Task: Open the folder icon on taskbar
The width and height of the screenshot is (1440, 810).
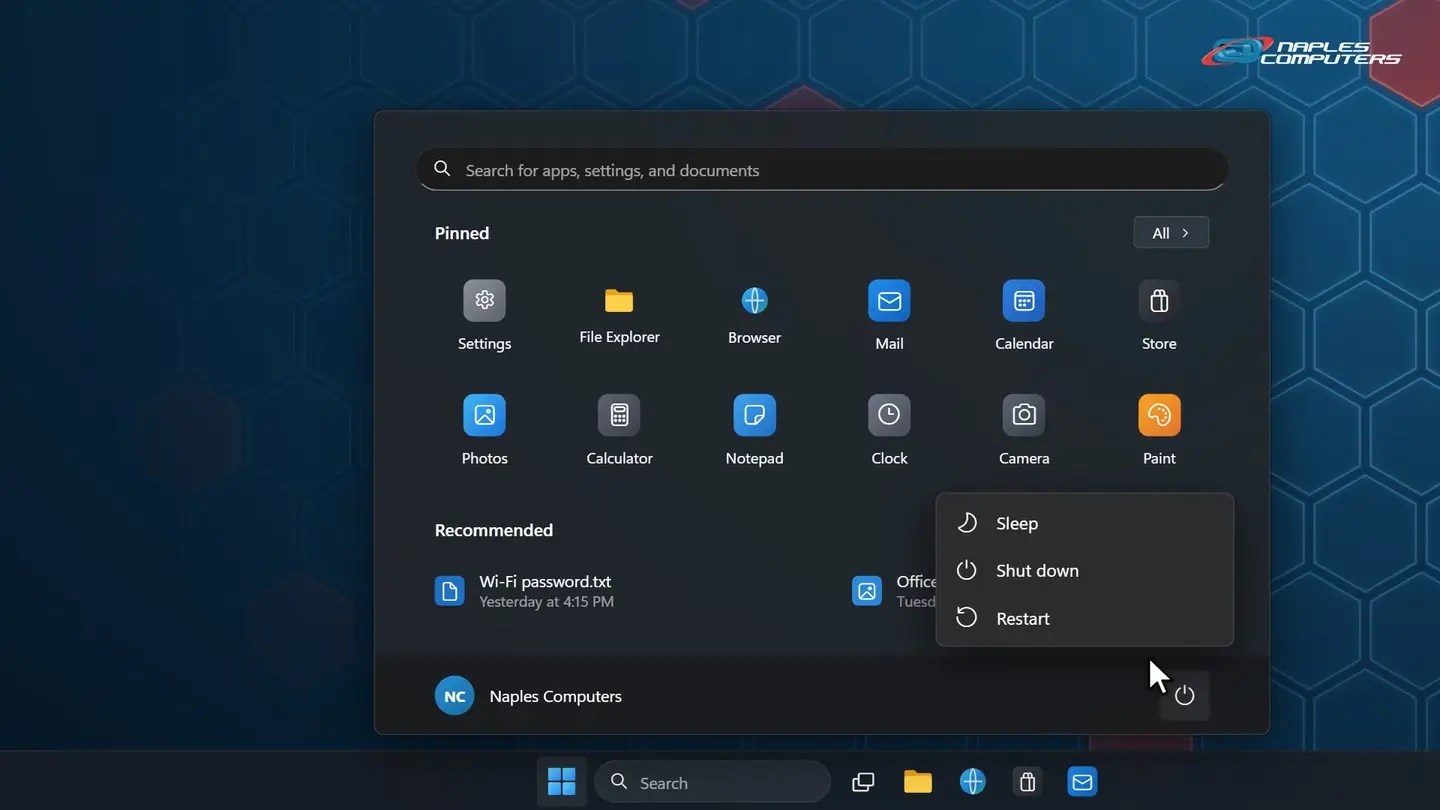Action: tap(918, 782)
